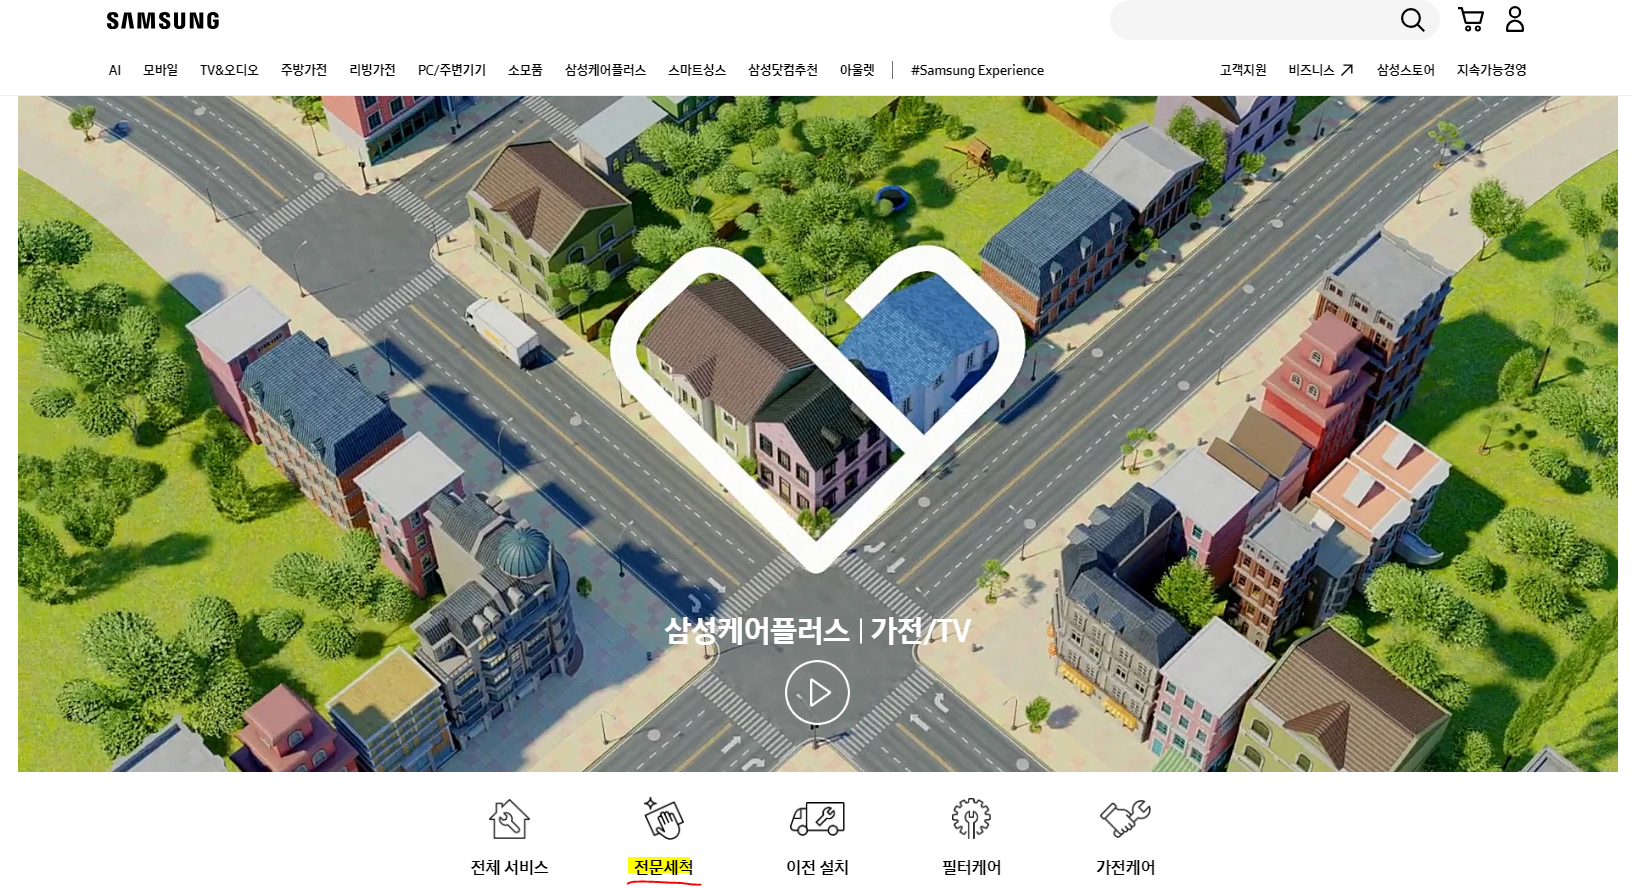The image size is (1631, 888).
Task: Open the 주방가전 menu
Action: click(x=304, y=70)
